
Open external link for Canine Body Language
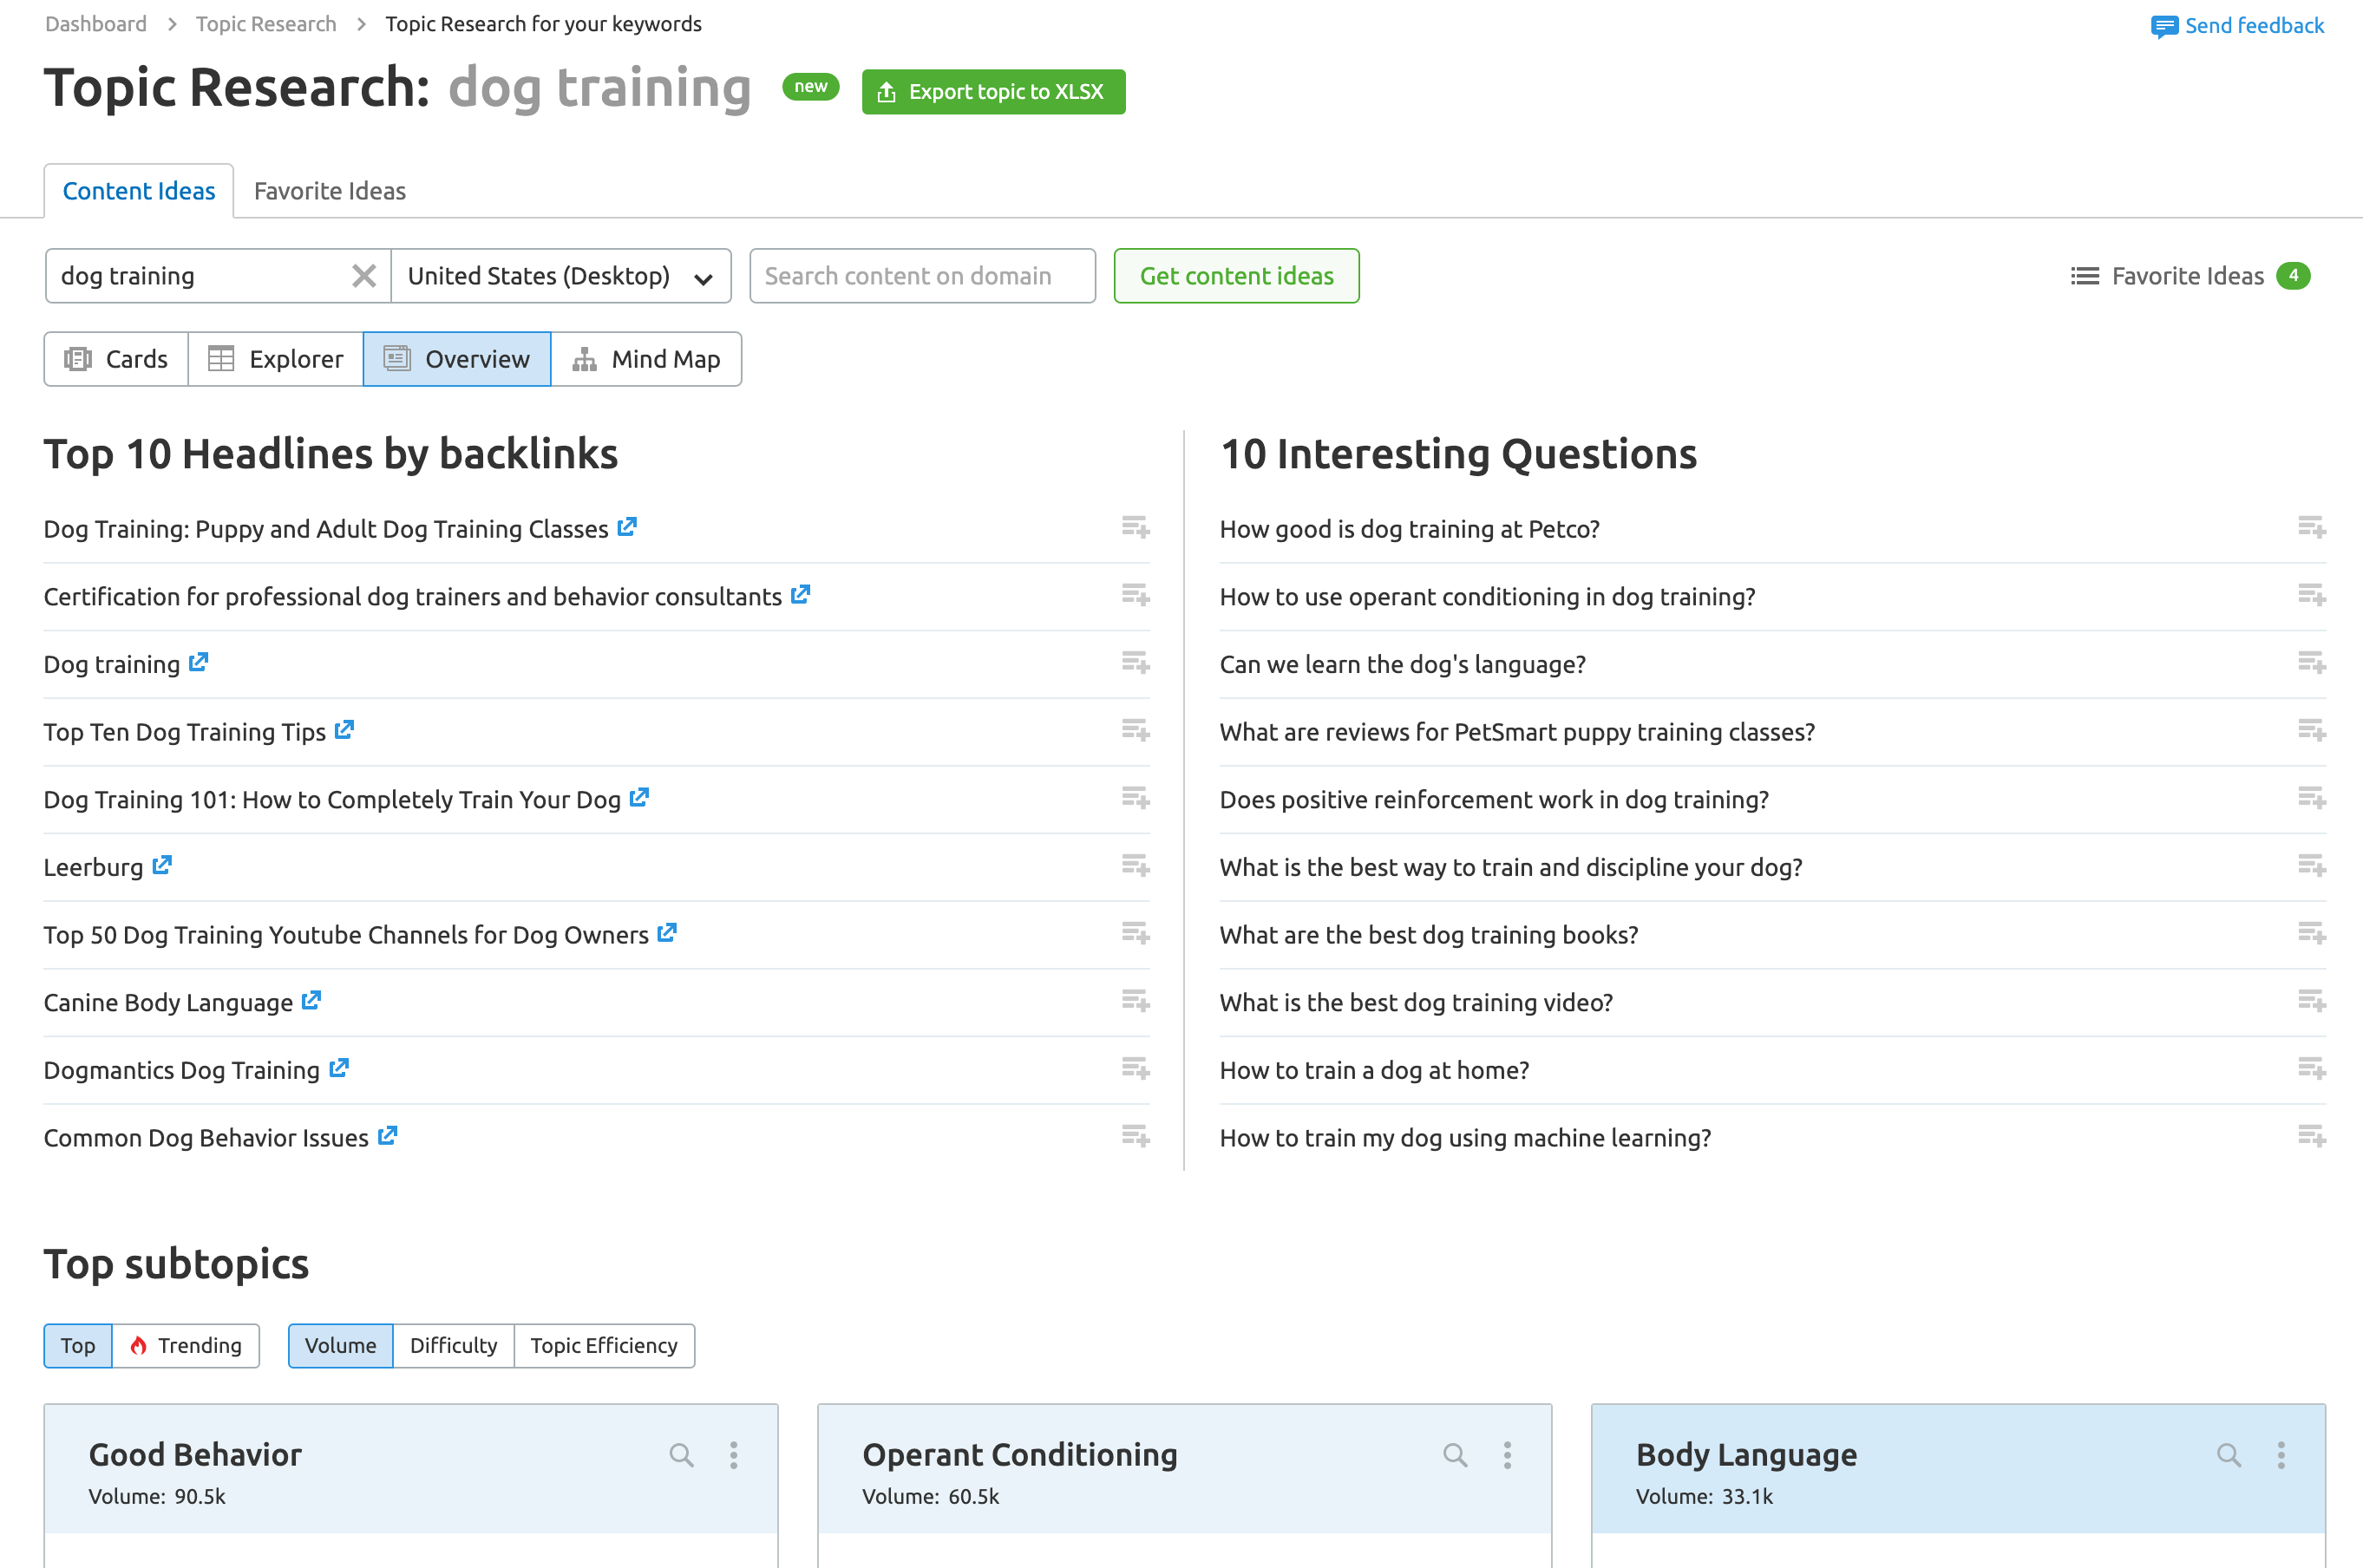312,1000
